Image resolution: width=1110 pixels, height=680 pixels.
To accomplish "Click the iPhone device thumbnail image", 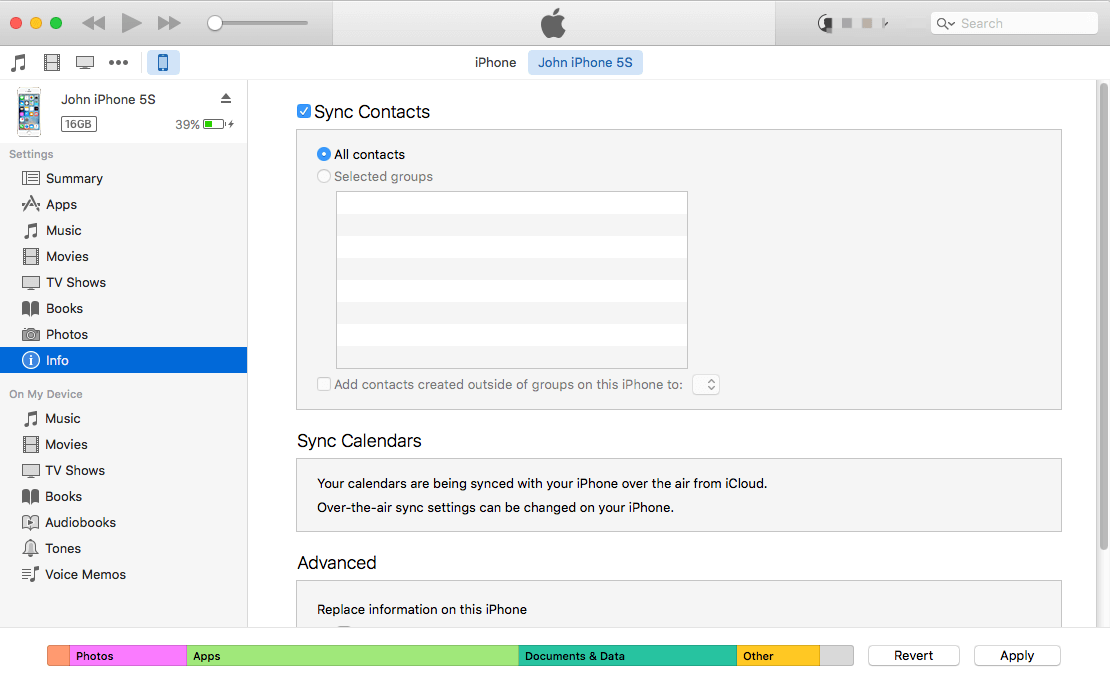I will coord(29,112).
